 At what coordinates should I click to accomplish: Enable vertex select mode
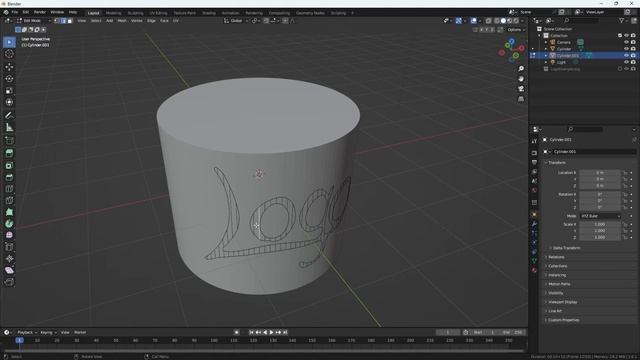click(57, 20)
